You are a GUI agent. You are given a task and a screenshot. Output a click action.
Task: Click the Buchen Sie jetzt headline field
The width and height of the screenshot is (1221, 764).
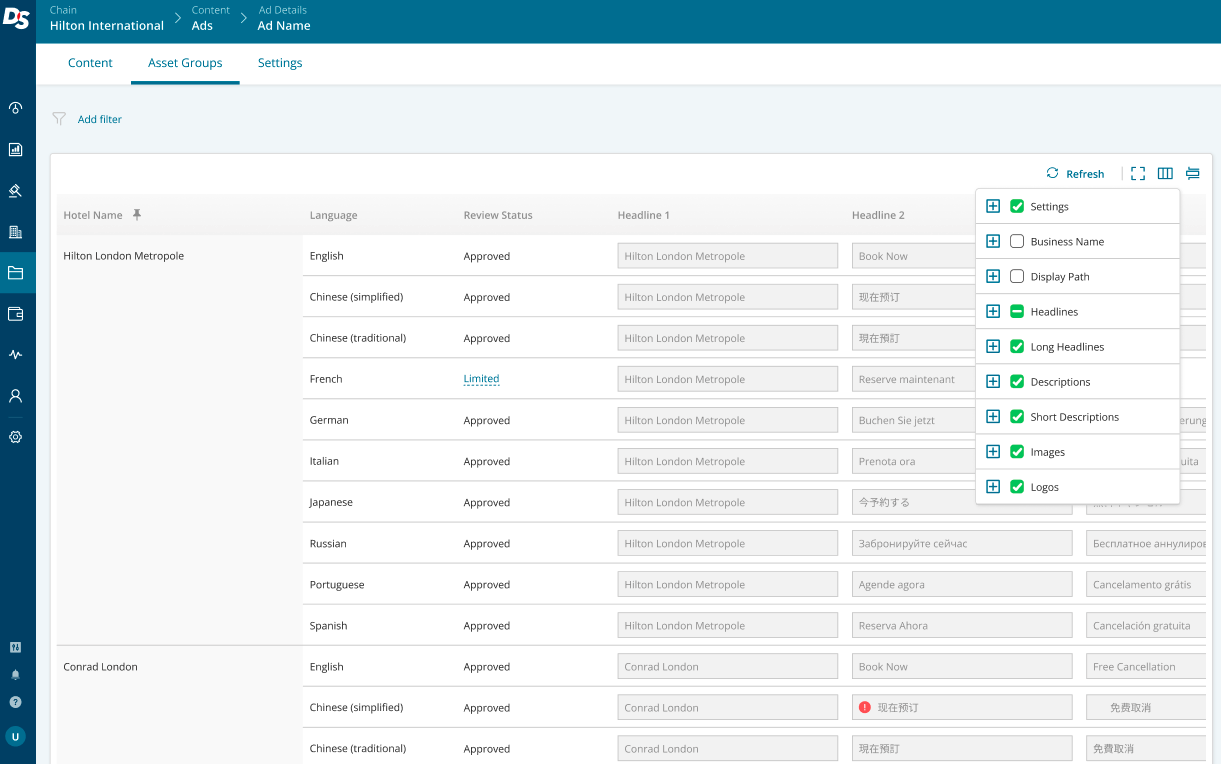(962, 420)
